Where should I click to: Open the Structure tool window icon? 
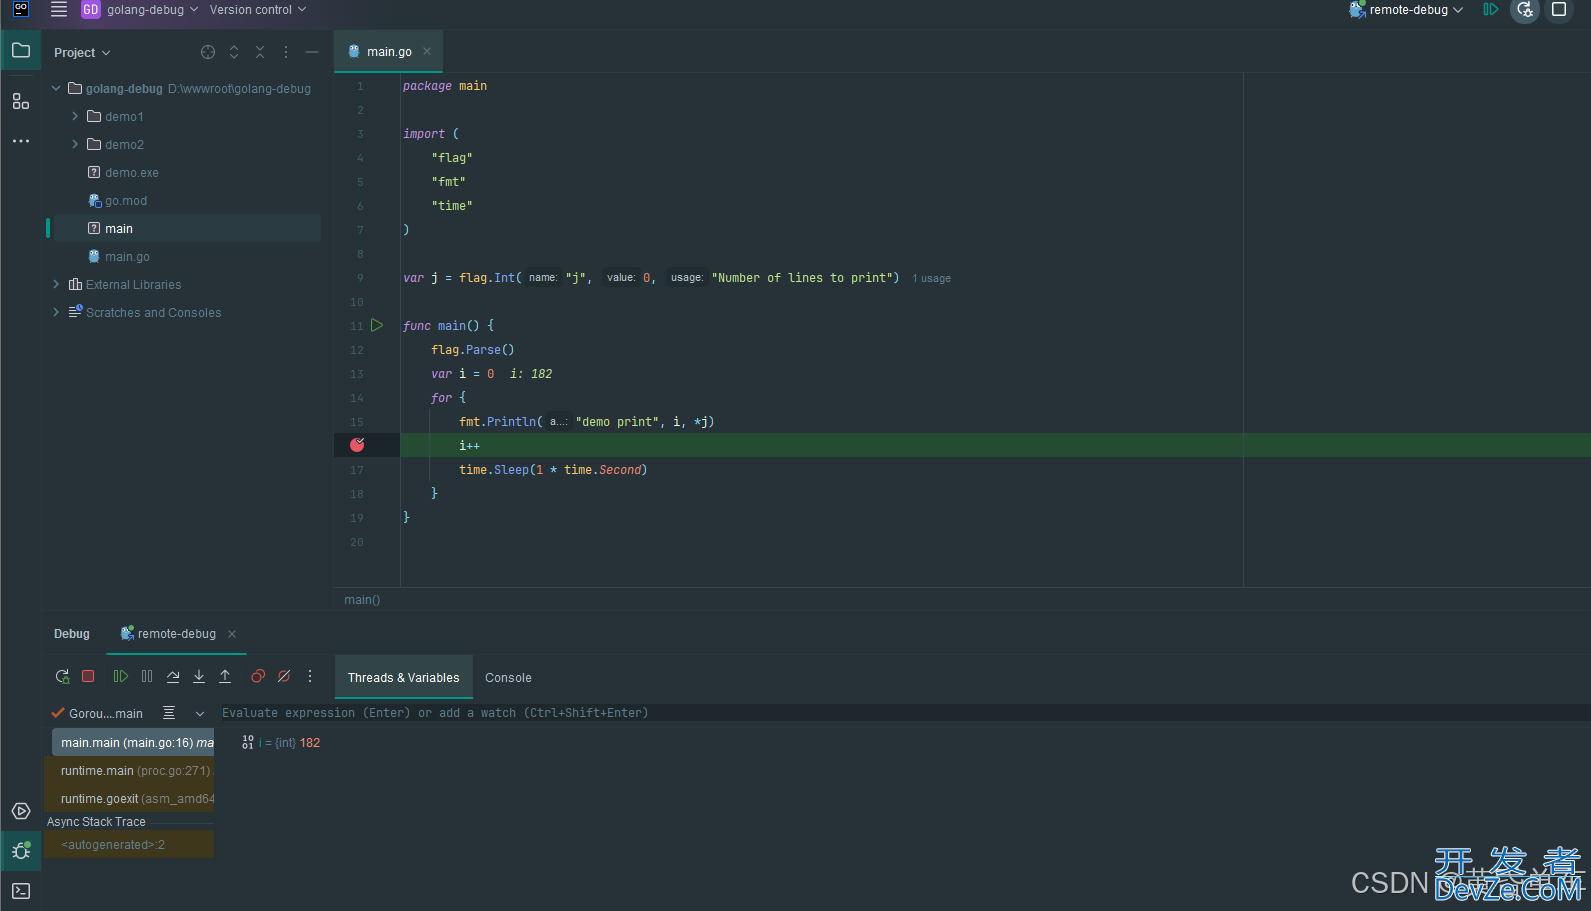coord(21,101)
